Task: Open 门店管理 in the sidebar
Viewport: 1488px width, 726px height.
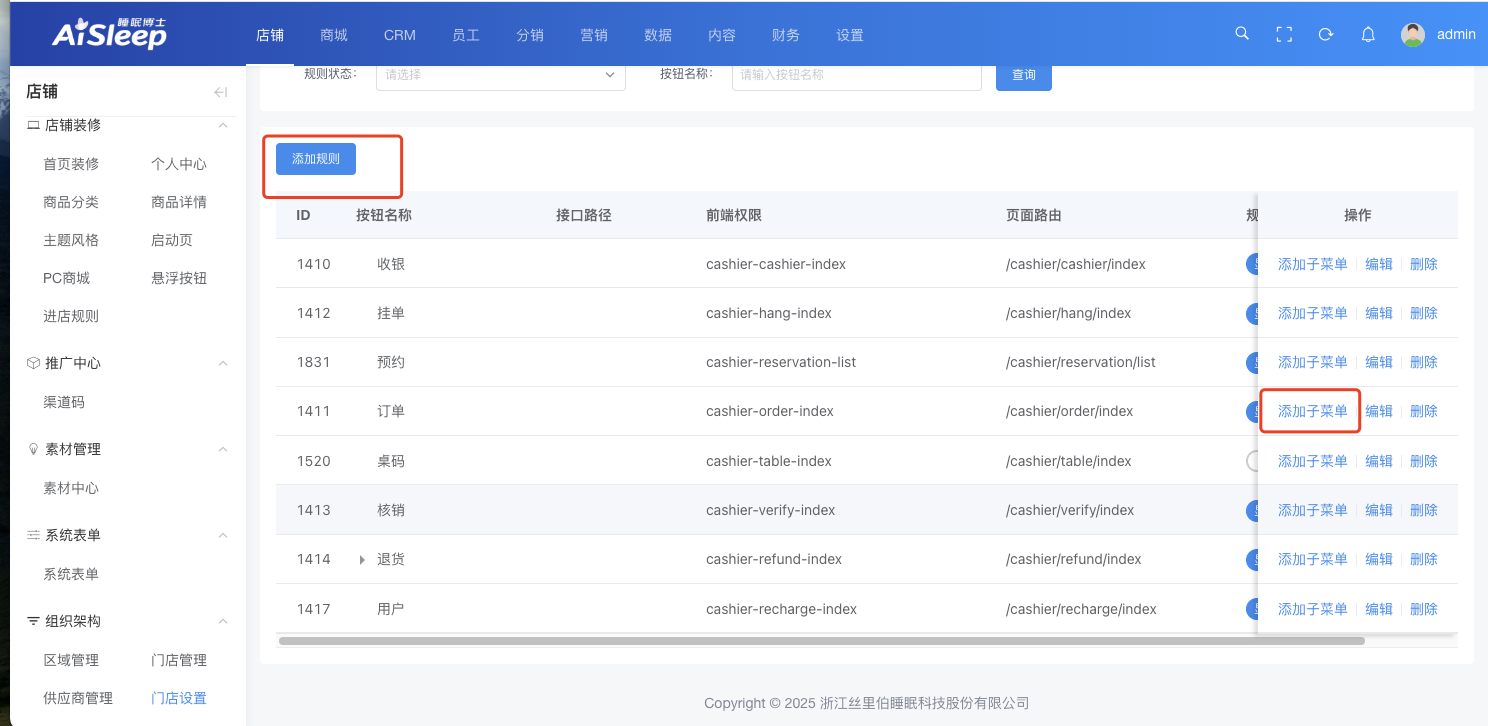Action: [179, 660]
